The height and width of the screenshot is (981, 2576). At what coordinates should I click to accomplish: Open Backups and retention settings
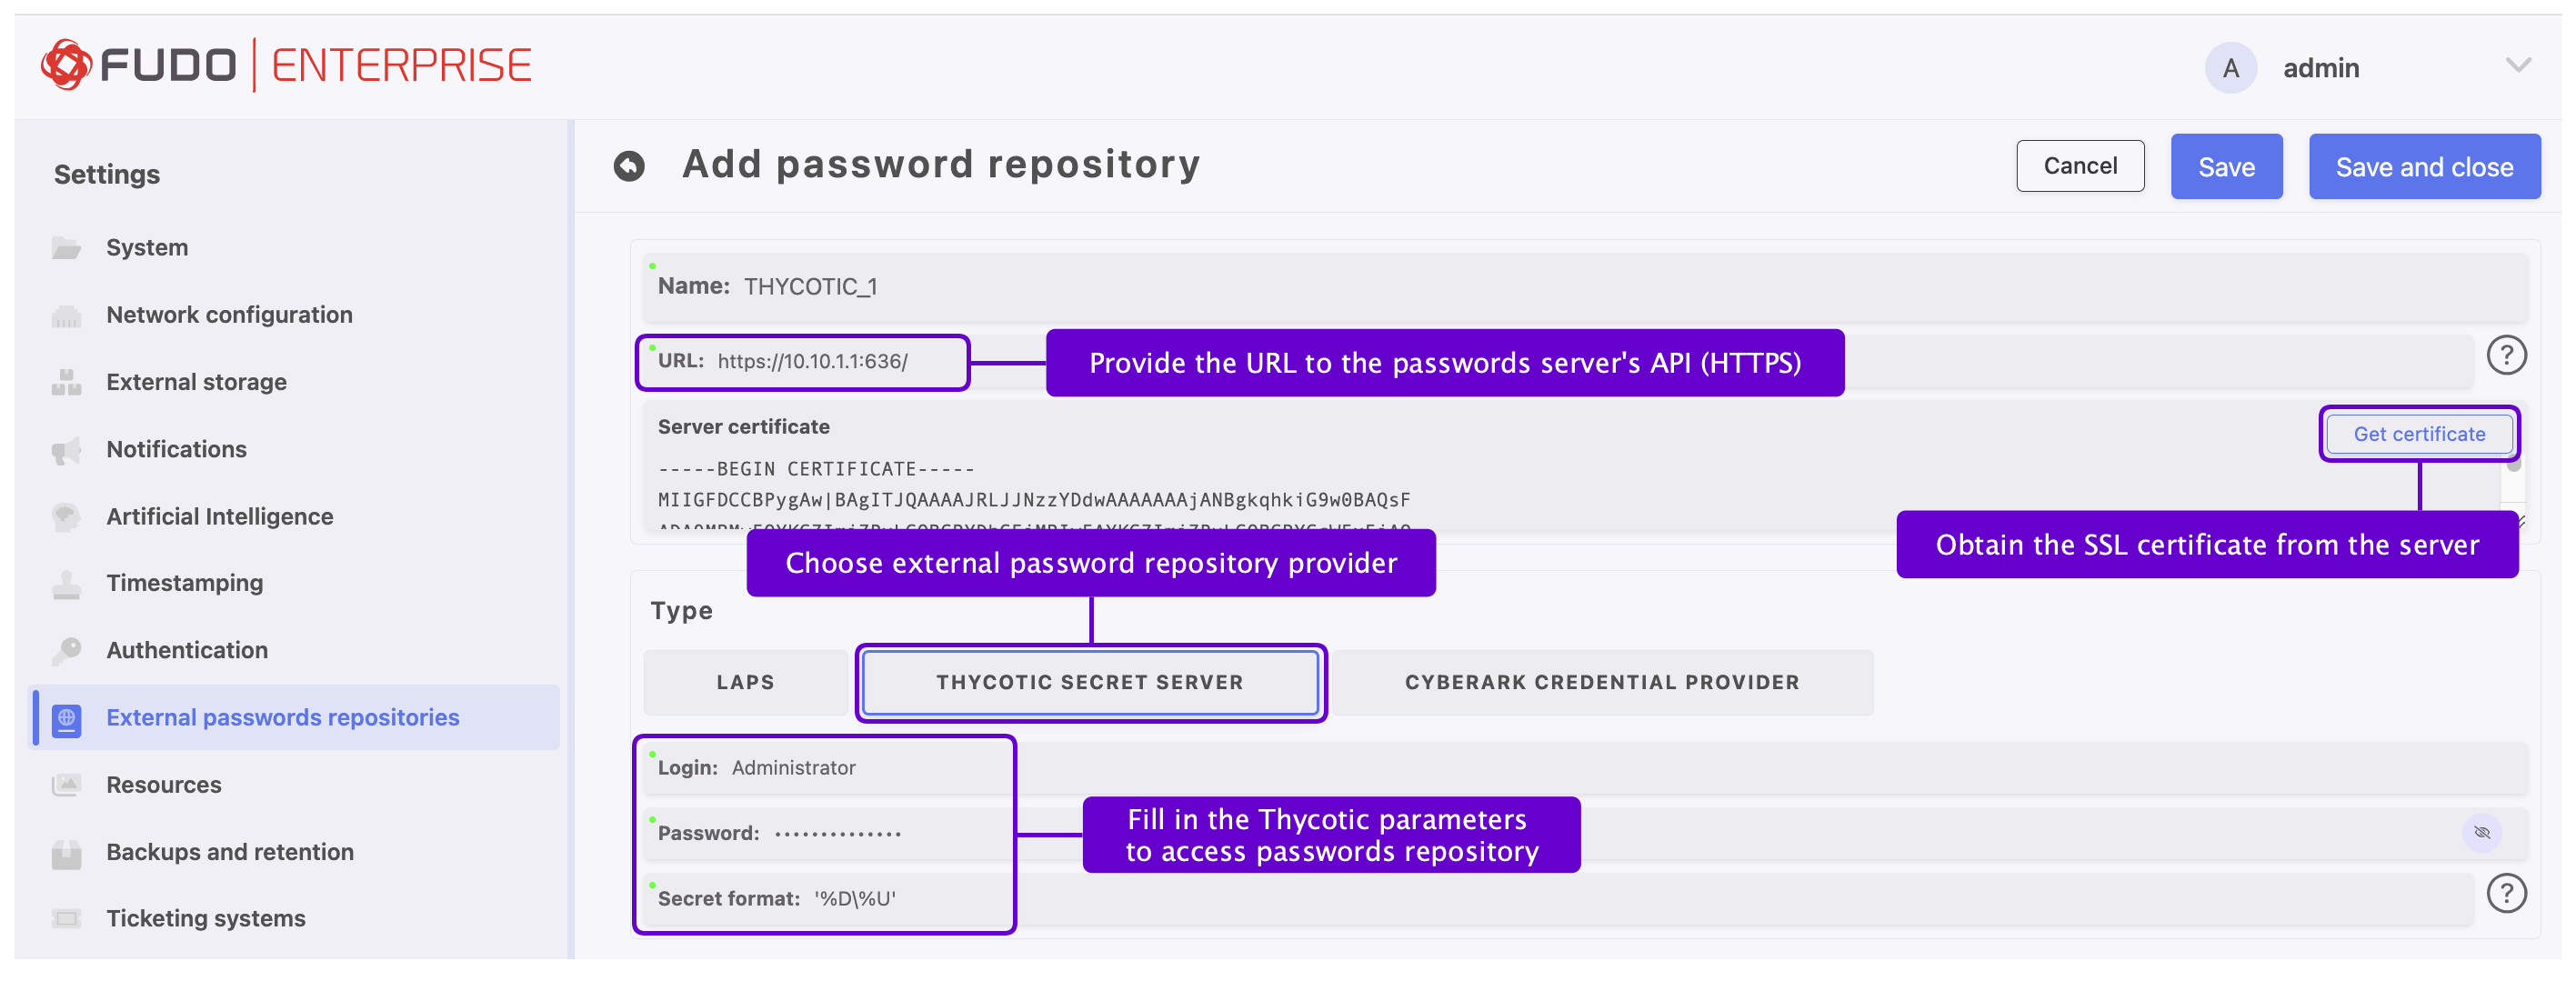pos(229,852)
